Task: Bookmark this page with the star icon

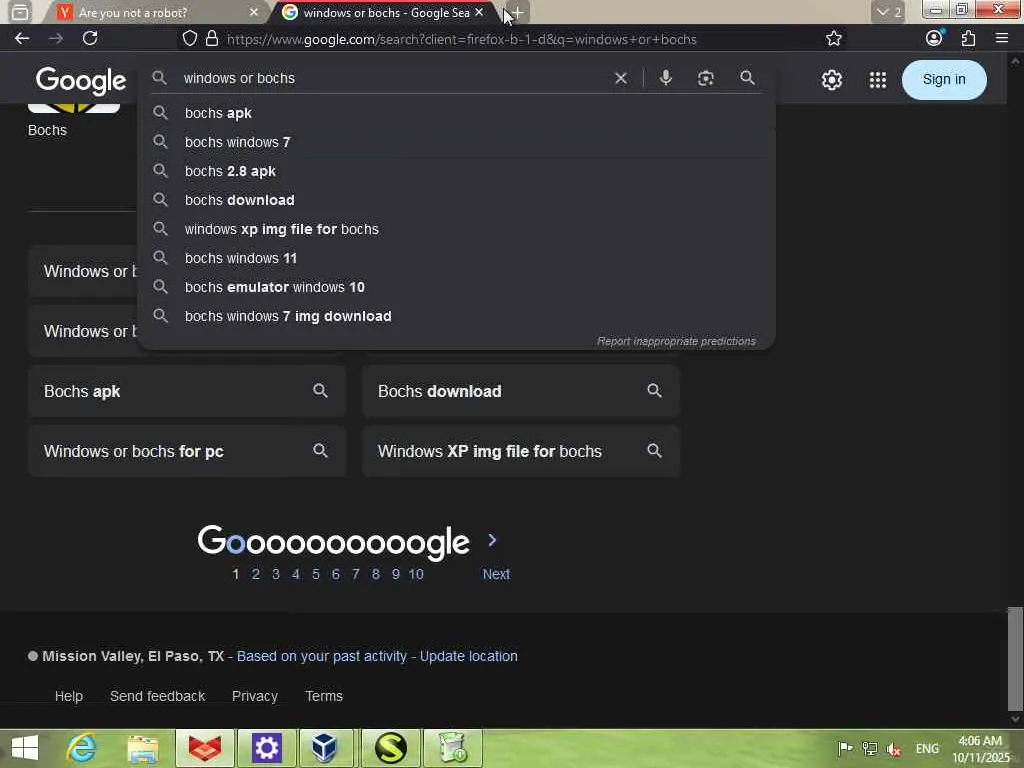Action: (833, 39)
